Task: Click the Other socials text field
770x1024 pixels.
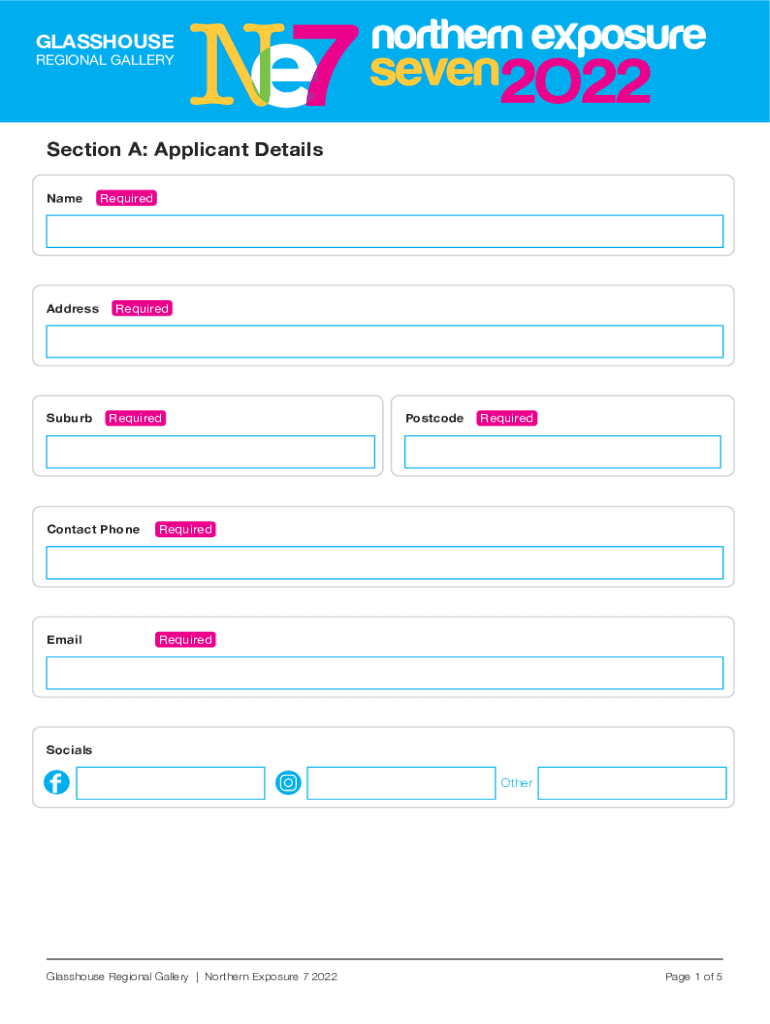Action: [x=632, y=783]
